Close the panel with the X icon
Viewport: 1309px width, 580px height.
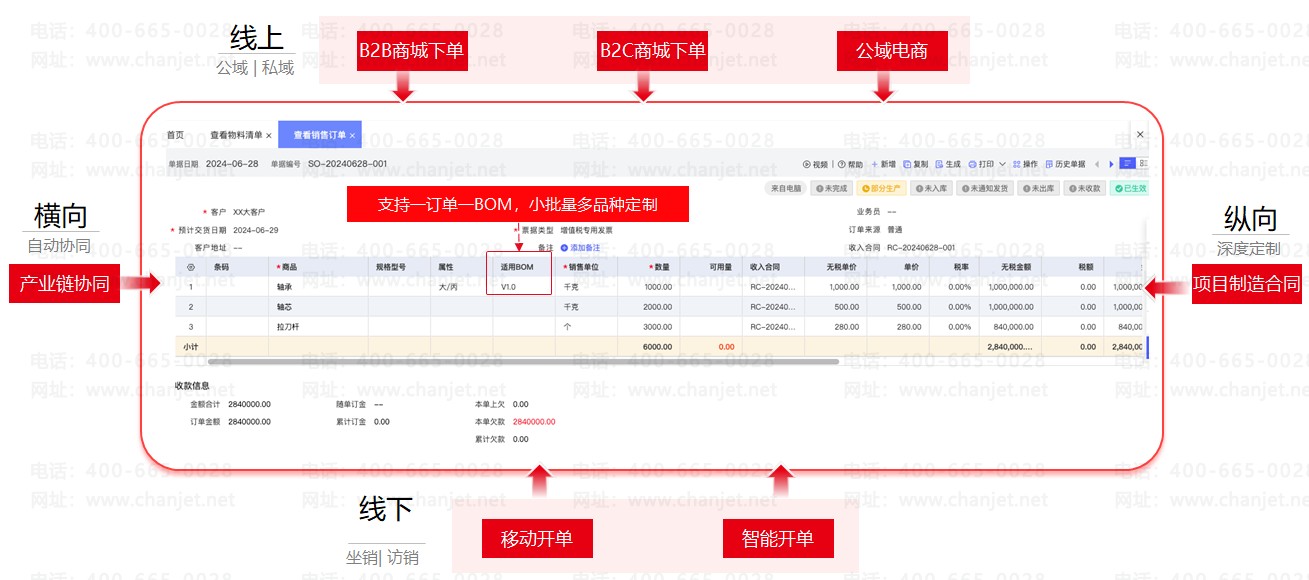(x=1140, y=134)
